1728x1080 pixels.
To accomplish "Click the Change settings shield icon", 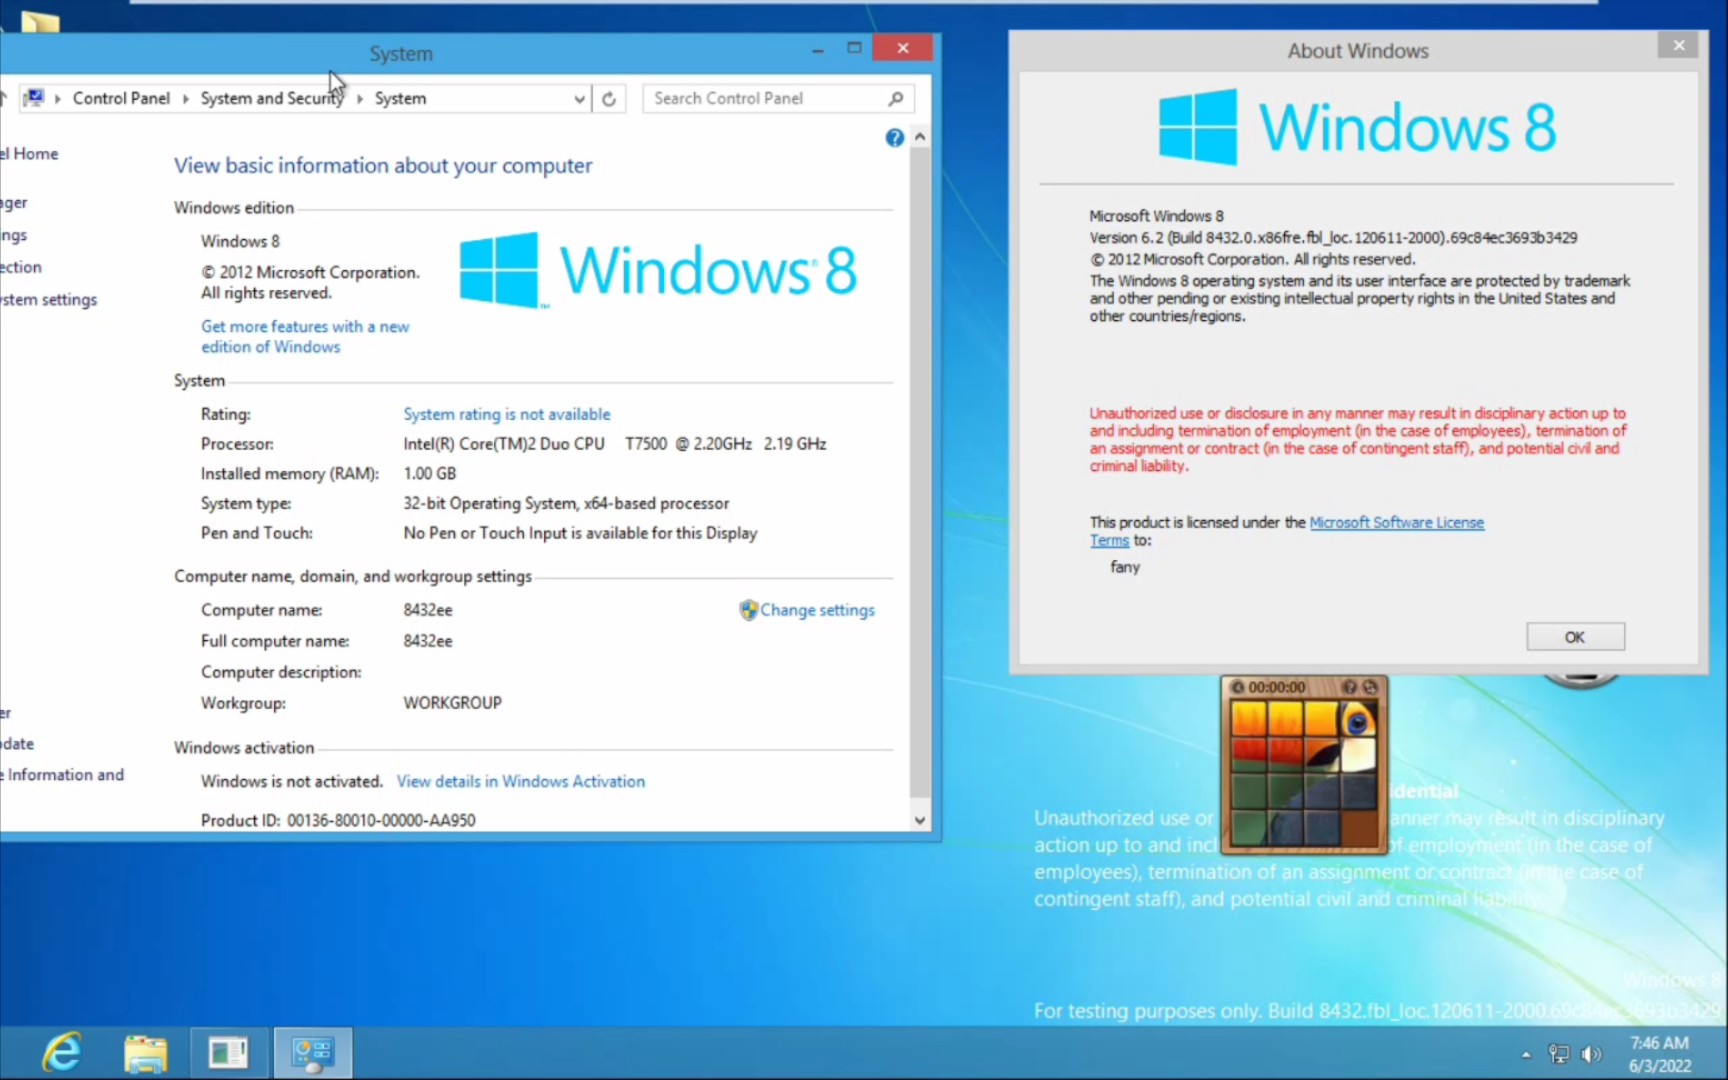I will coord(748,610).
